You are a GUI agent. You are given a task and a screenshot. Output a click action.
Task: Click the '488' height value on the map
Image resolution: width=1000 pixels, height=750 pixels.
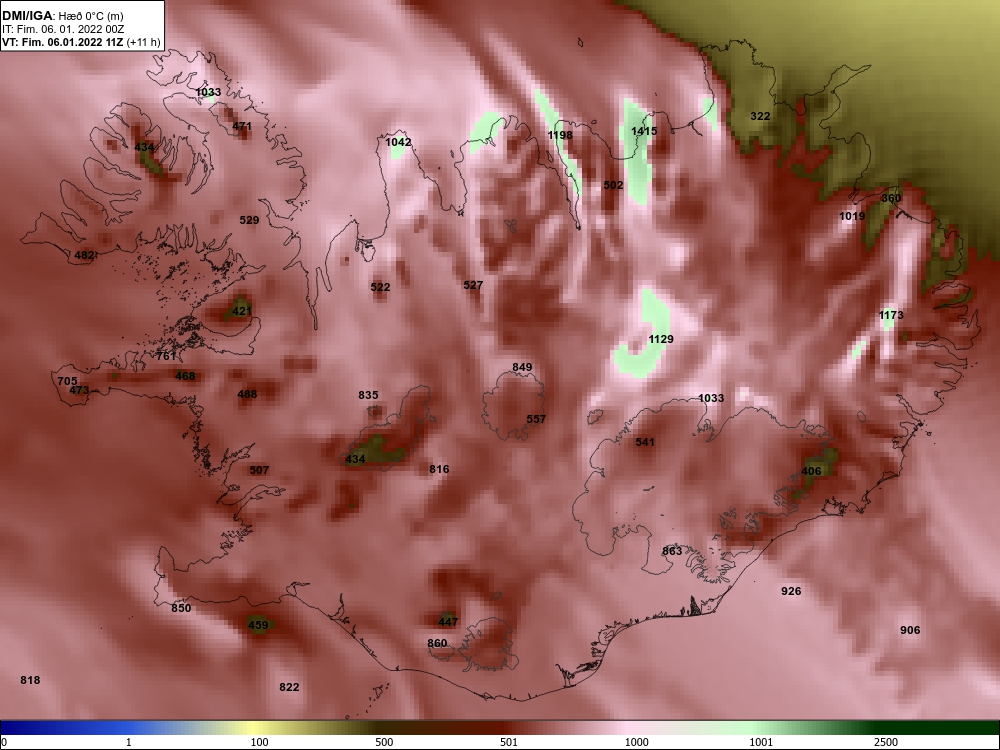(x=247, y=394)
